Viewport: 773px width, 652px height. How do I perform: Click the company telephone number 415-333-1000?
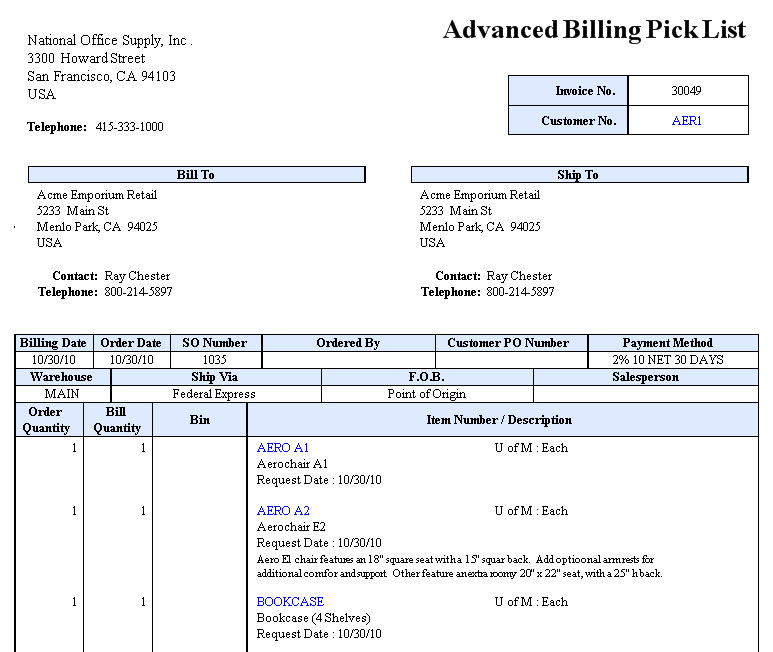click(x=129, y=127)
